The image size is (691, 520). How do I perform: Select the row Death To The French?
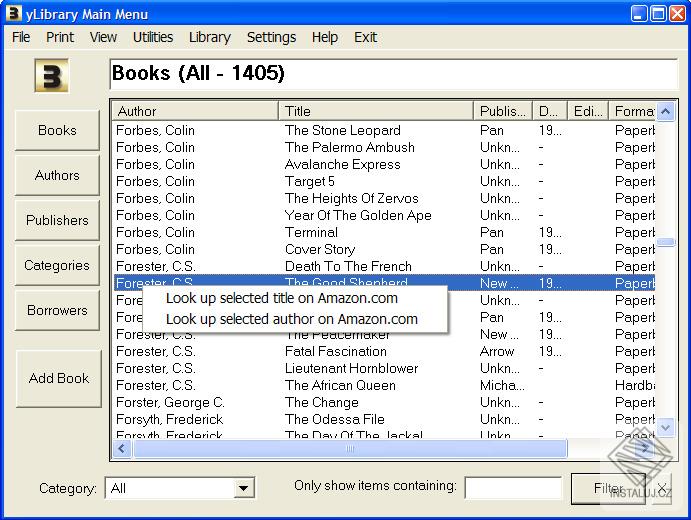[x=384, y=266]
